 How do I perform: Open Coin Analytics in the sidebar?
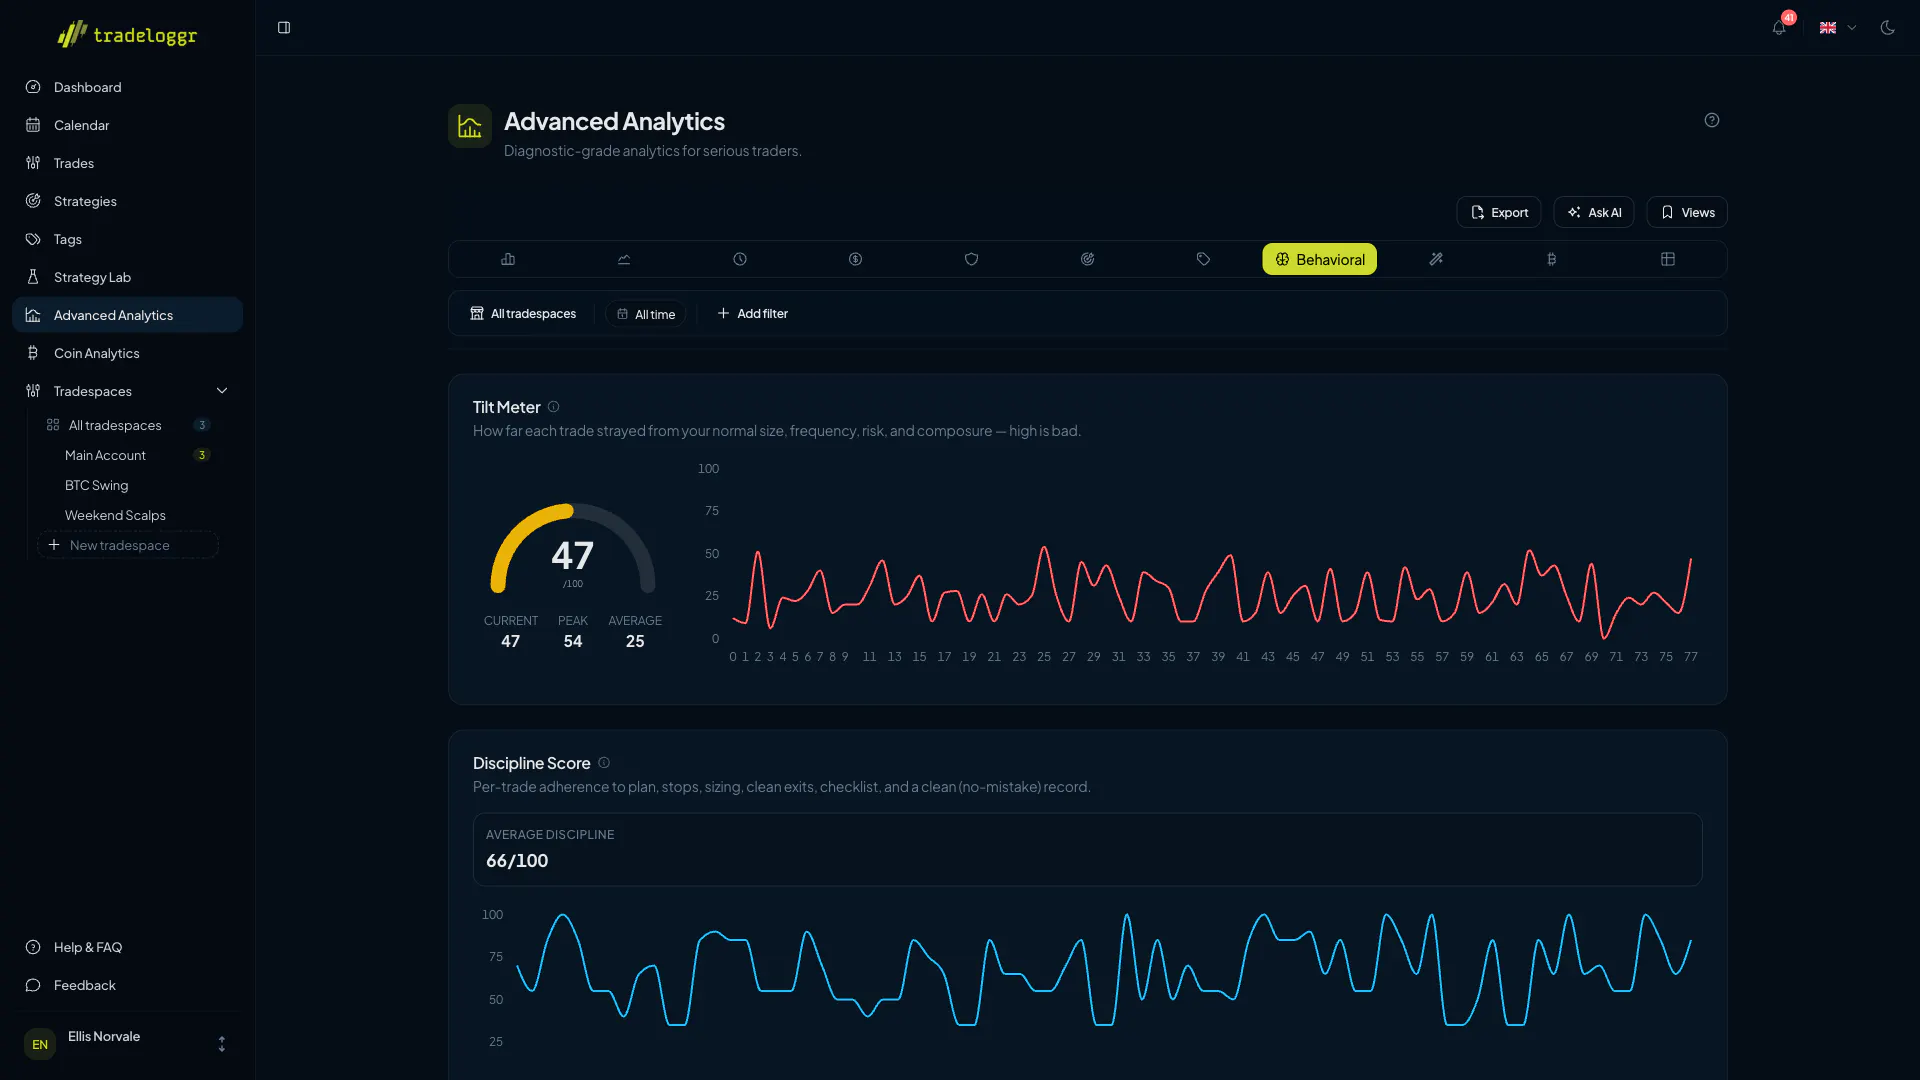pos(127,353)
